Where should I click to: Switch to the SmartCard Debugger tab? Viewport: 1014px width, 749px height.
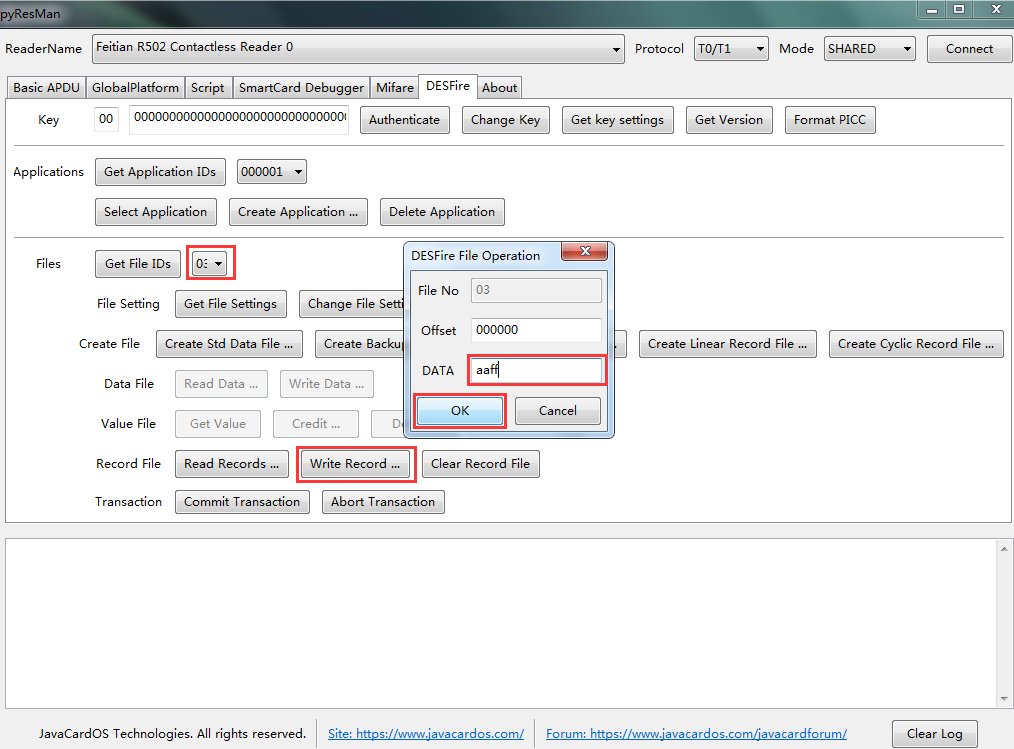301,87
